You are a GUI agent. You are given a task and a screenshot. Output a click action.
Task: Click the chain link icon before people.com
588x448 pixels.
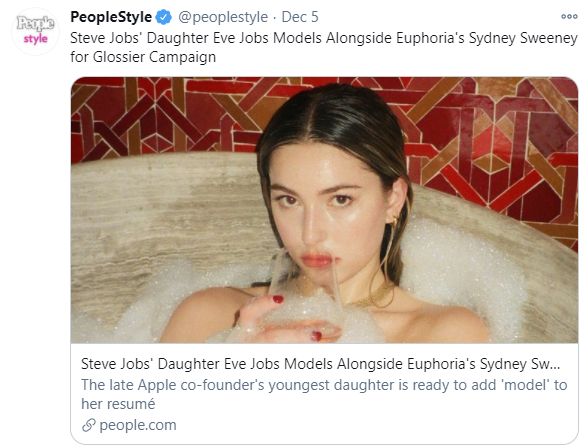tap(88, 425)
